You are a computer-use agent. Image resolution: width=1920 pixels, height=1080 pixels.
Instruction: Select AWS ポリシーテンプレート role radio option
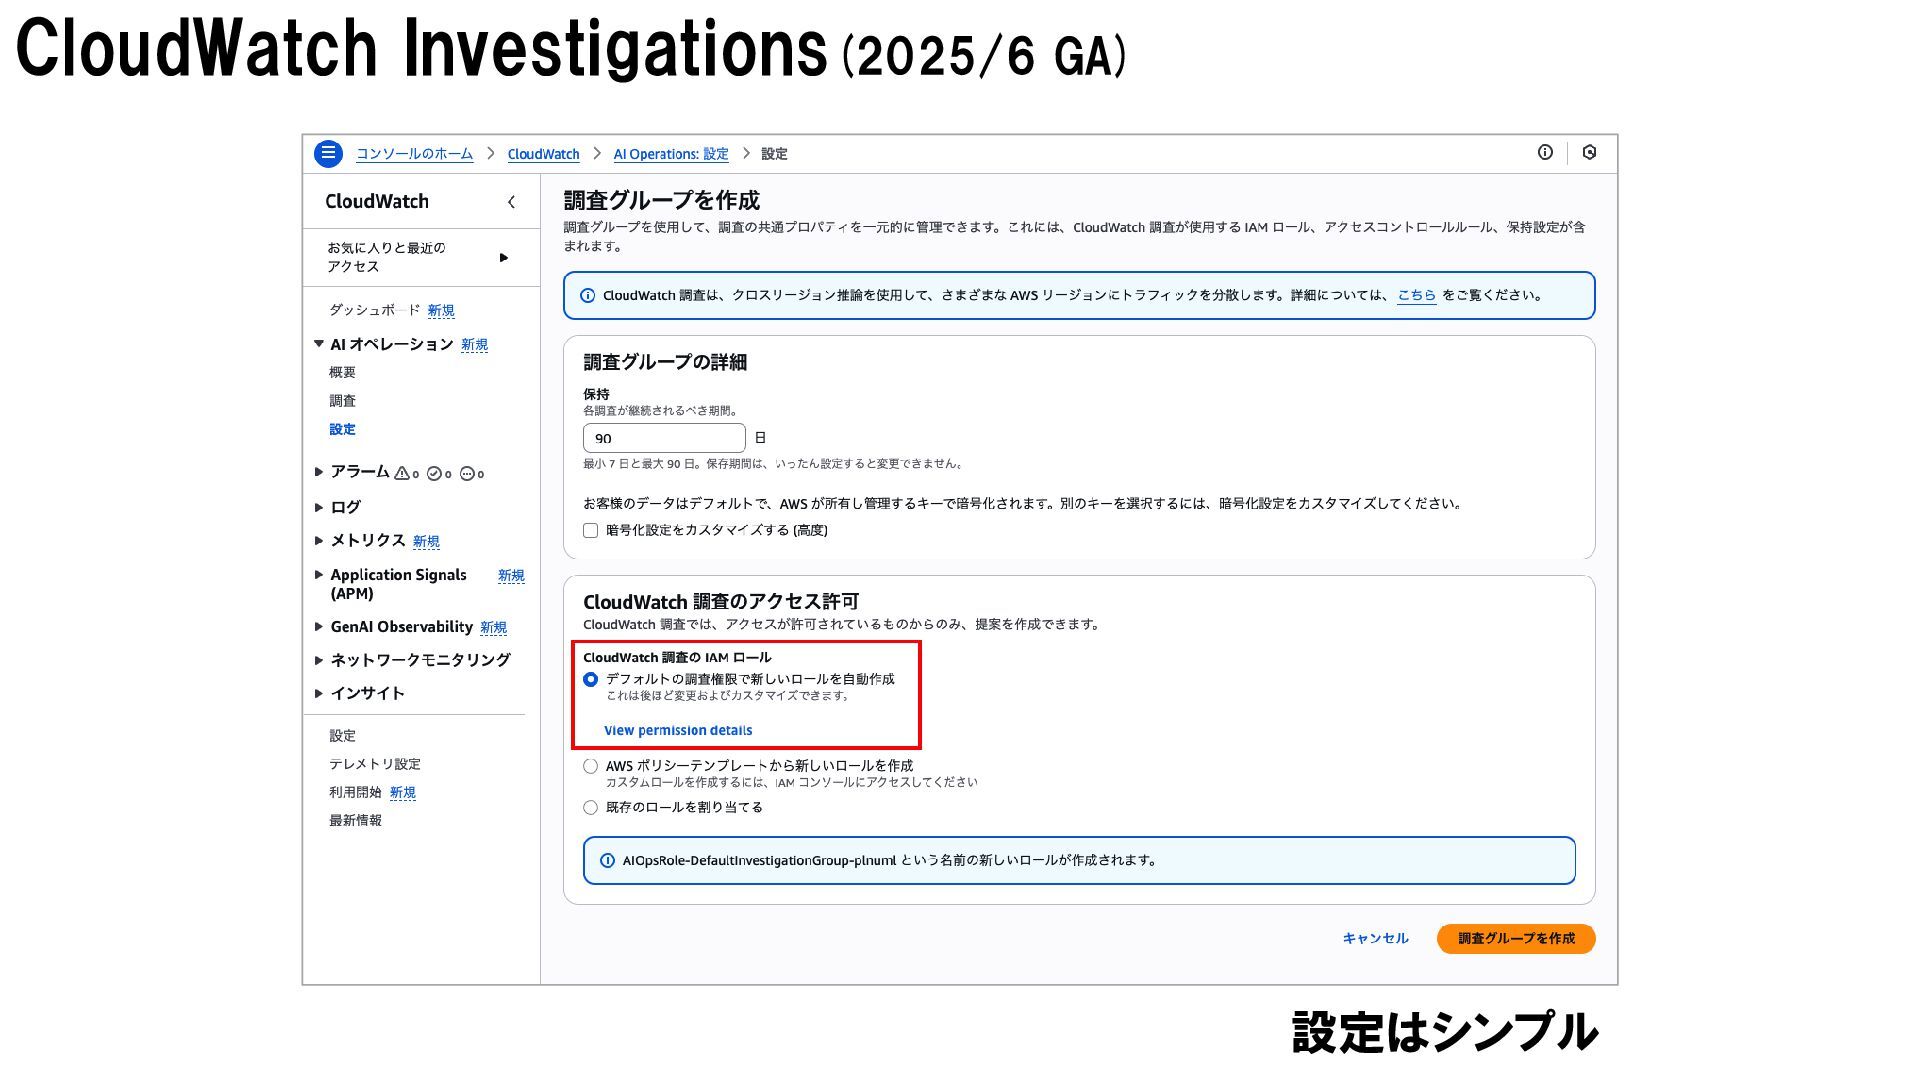(x=591, y=766)
